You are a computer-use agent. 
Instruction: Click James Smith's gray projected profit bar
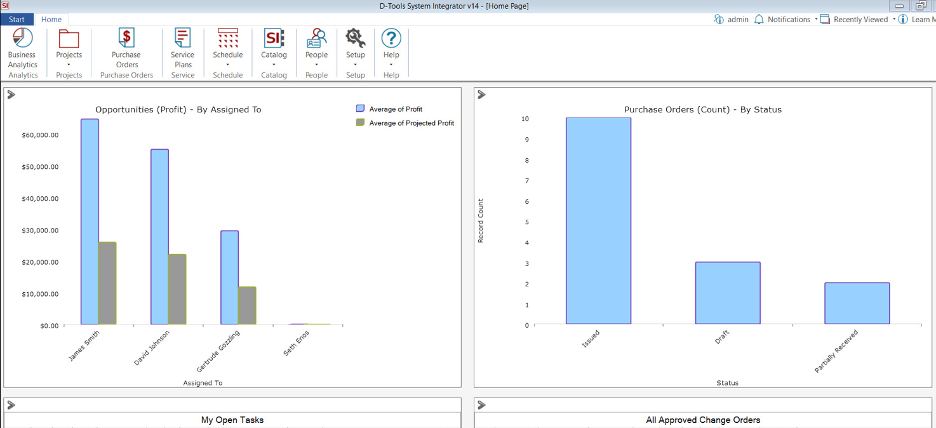[107, 284]
